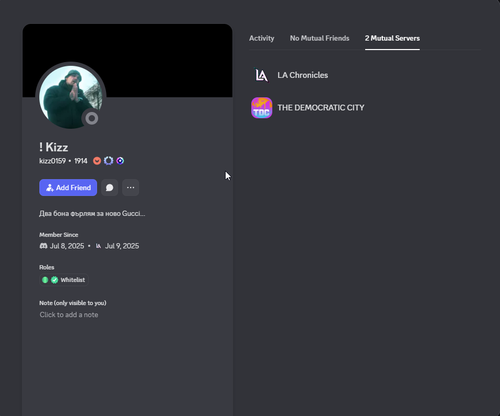Click the green checkmark on Whitelist role
The image size is (500, 416).
(x=54, y=280)
